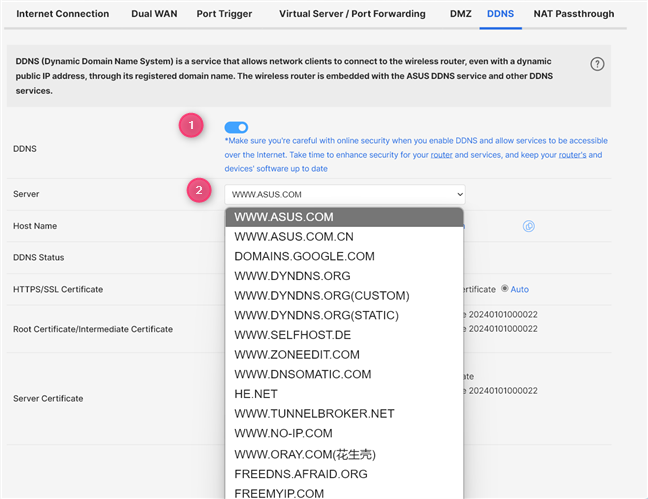Pick WWW.SELFHOST.DE from the list
Viewport: 648px width, 499px height.
344,335
